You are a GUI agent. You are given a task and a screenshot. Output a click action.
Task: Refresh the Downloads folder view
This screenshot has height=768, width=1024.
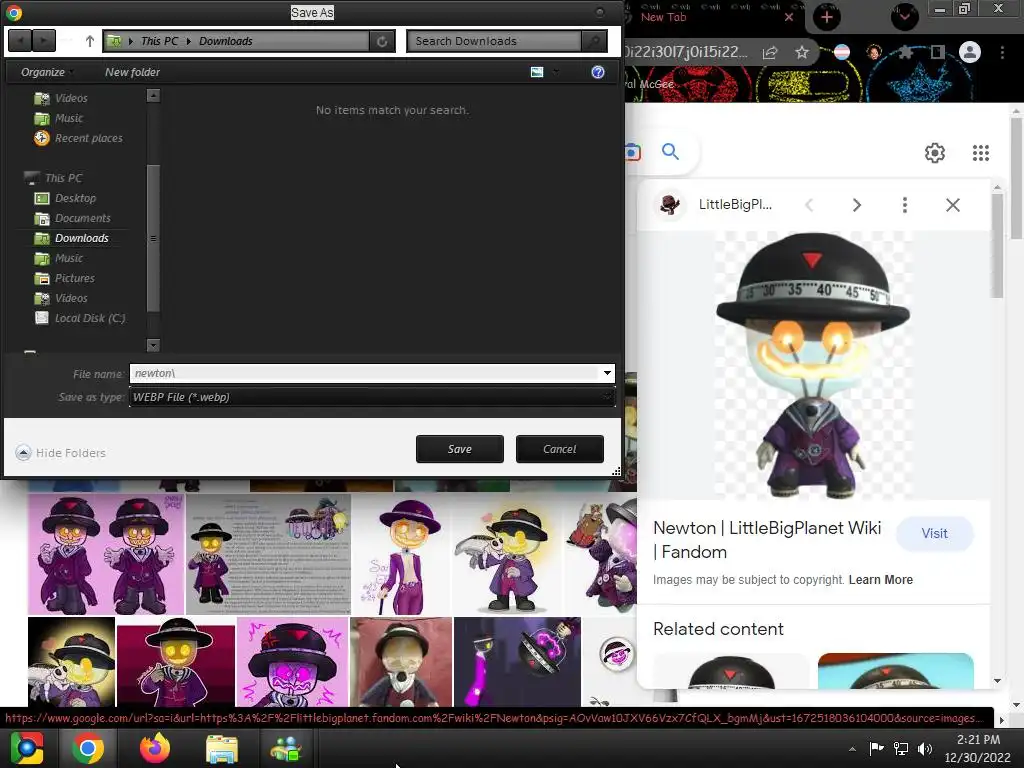[x=381, y=41]
